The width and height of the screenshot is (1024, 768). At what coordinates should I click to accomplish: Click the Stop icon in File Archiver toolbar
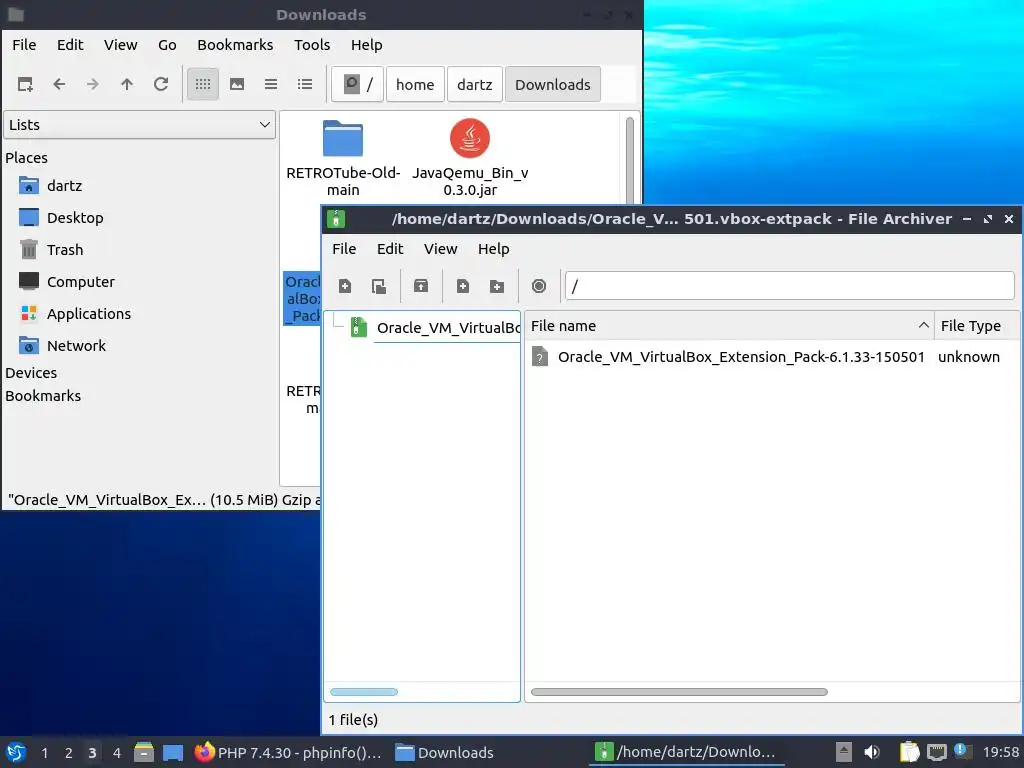(539, 286)
